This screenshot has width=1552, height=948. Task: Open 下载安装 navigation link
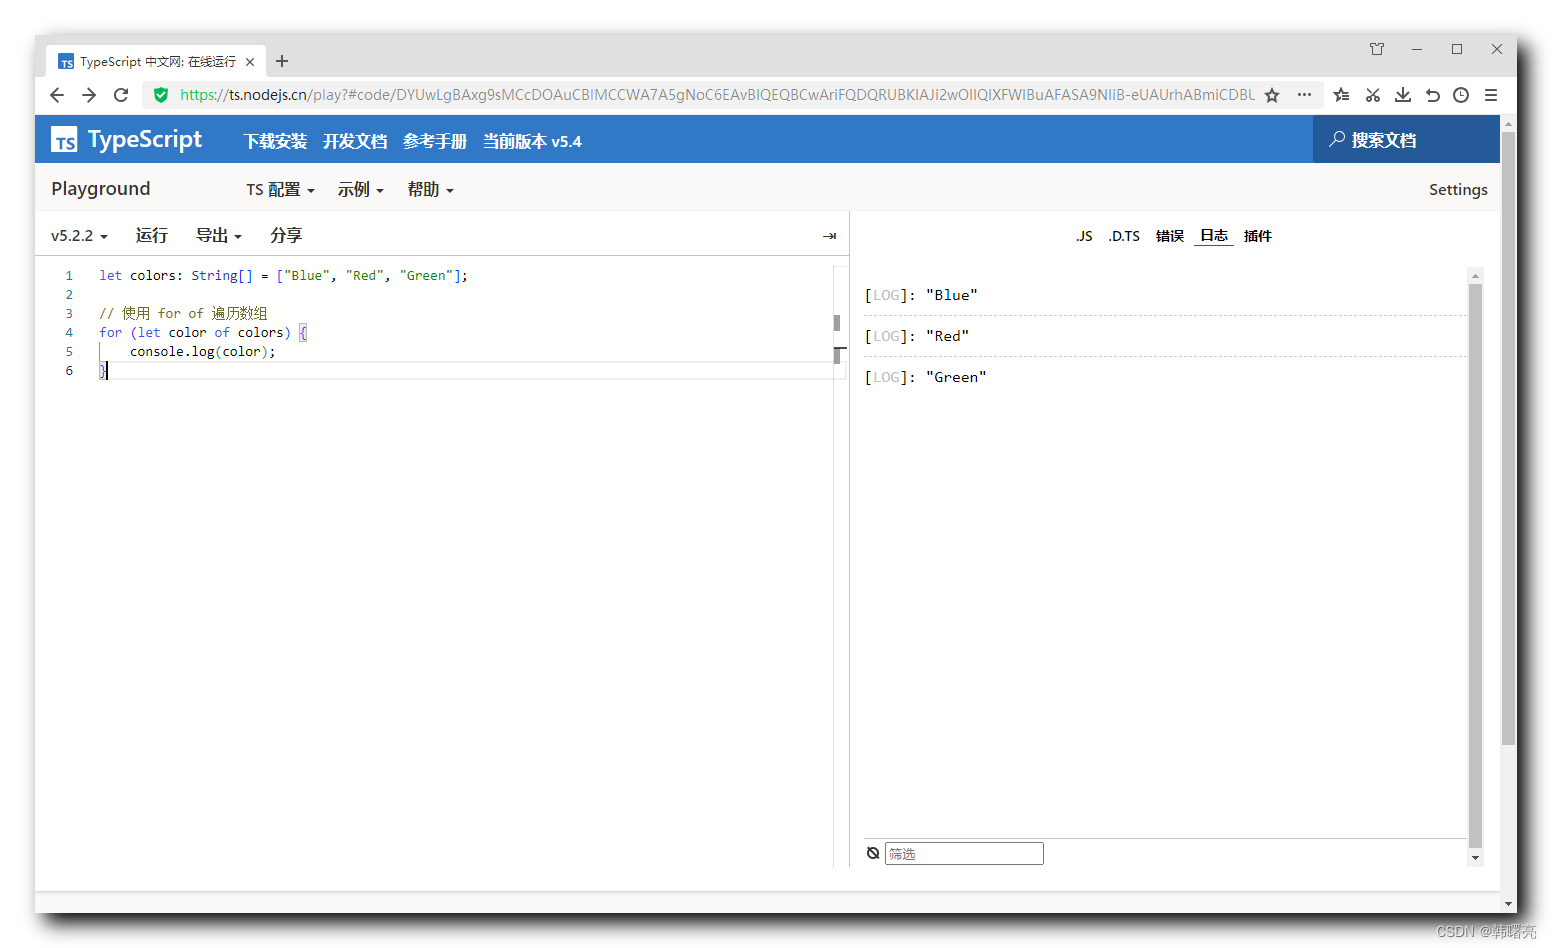tap(275, 141)
